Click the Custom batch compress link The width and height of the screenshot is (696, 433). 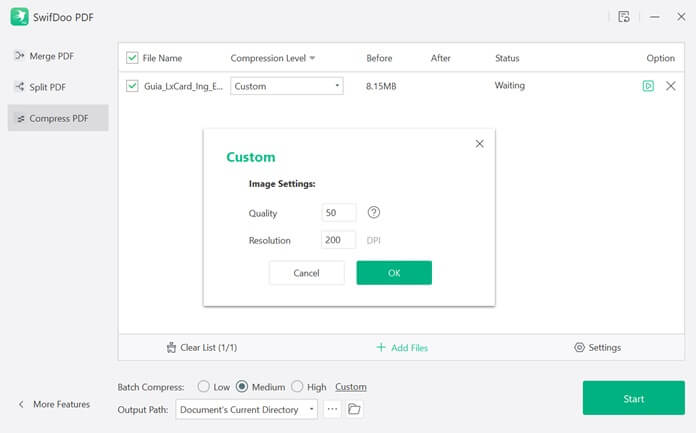(351, 387)
